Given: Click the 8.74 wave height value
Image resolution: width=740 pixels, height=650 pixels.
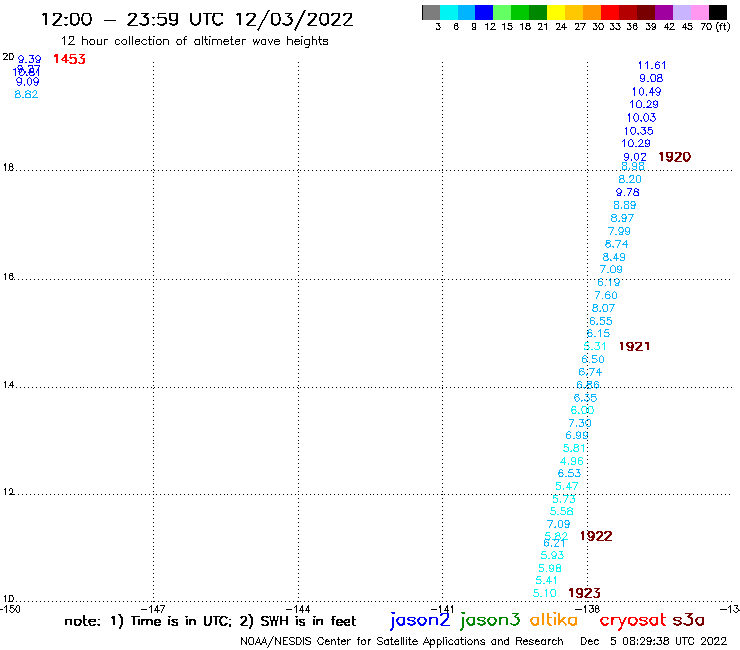Looking at the screenshot, I should tap(616, 244).
